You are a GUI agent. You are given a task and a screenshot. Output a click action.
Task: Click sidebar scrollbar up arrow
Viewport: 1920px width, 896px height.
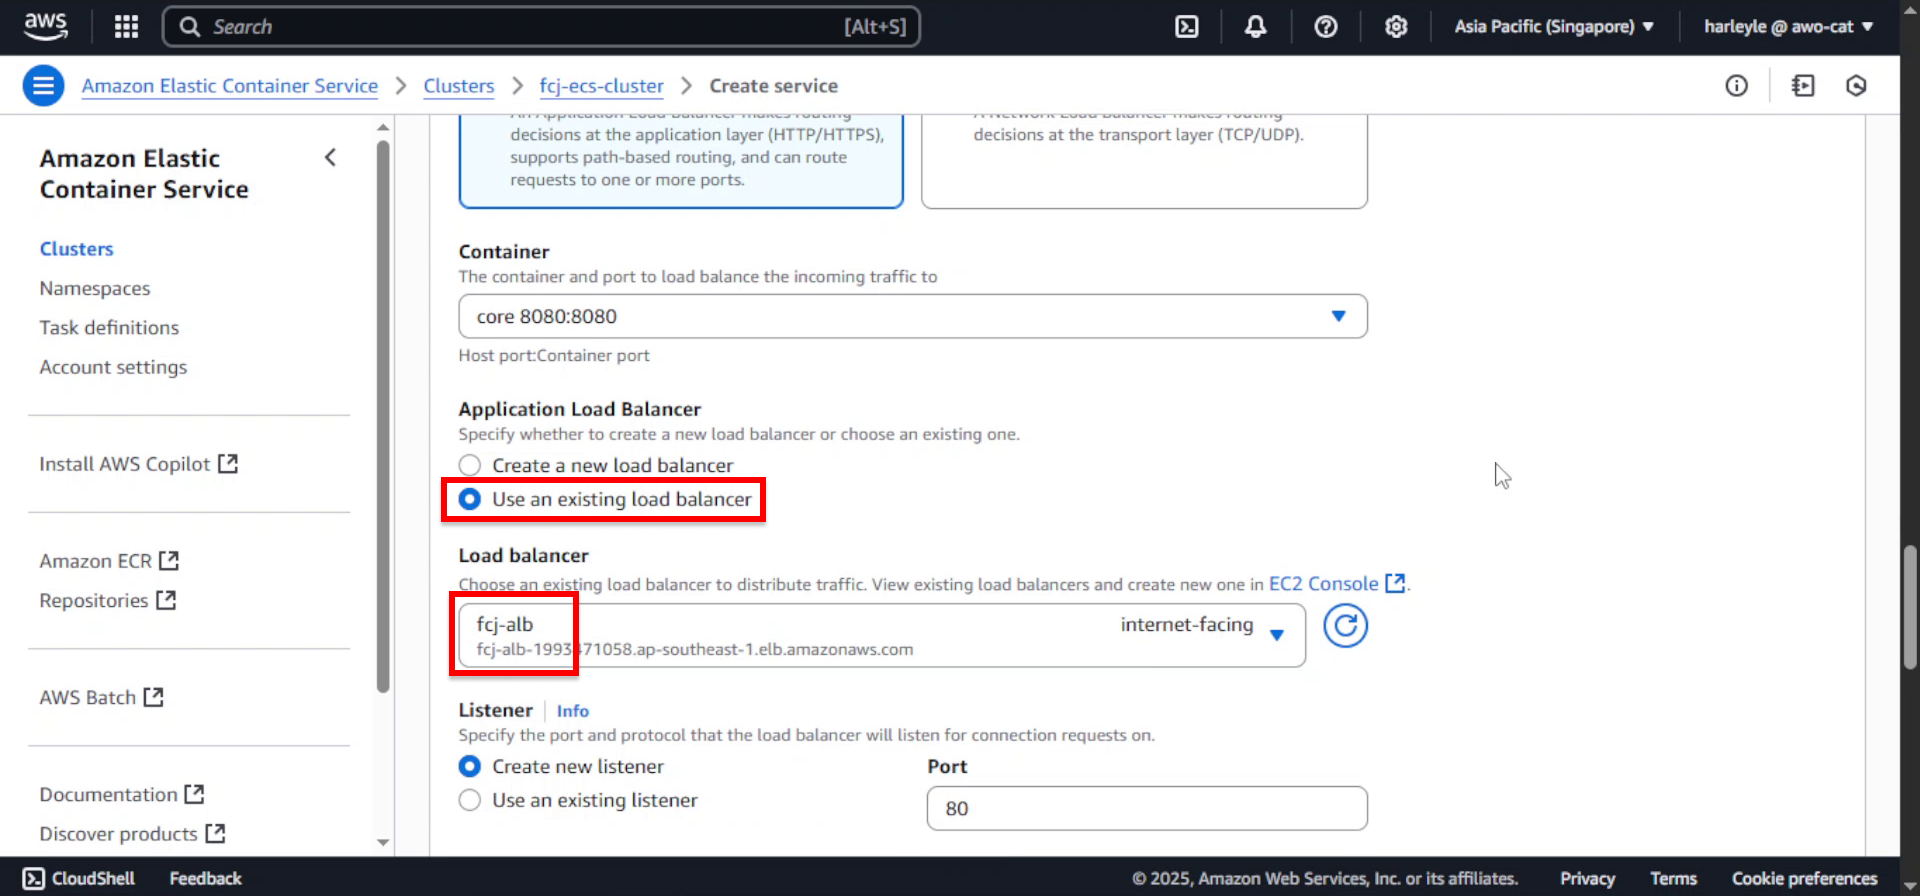pyautogui.click(x=383, y=127)
